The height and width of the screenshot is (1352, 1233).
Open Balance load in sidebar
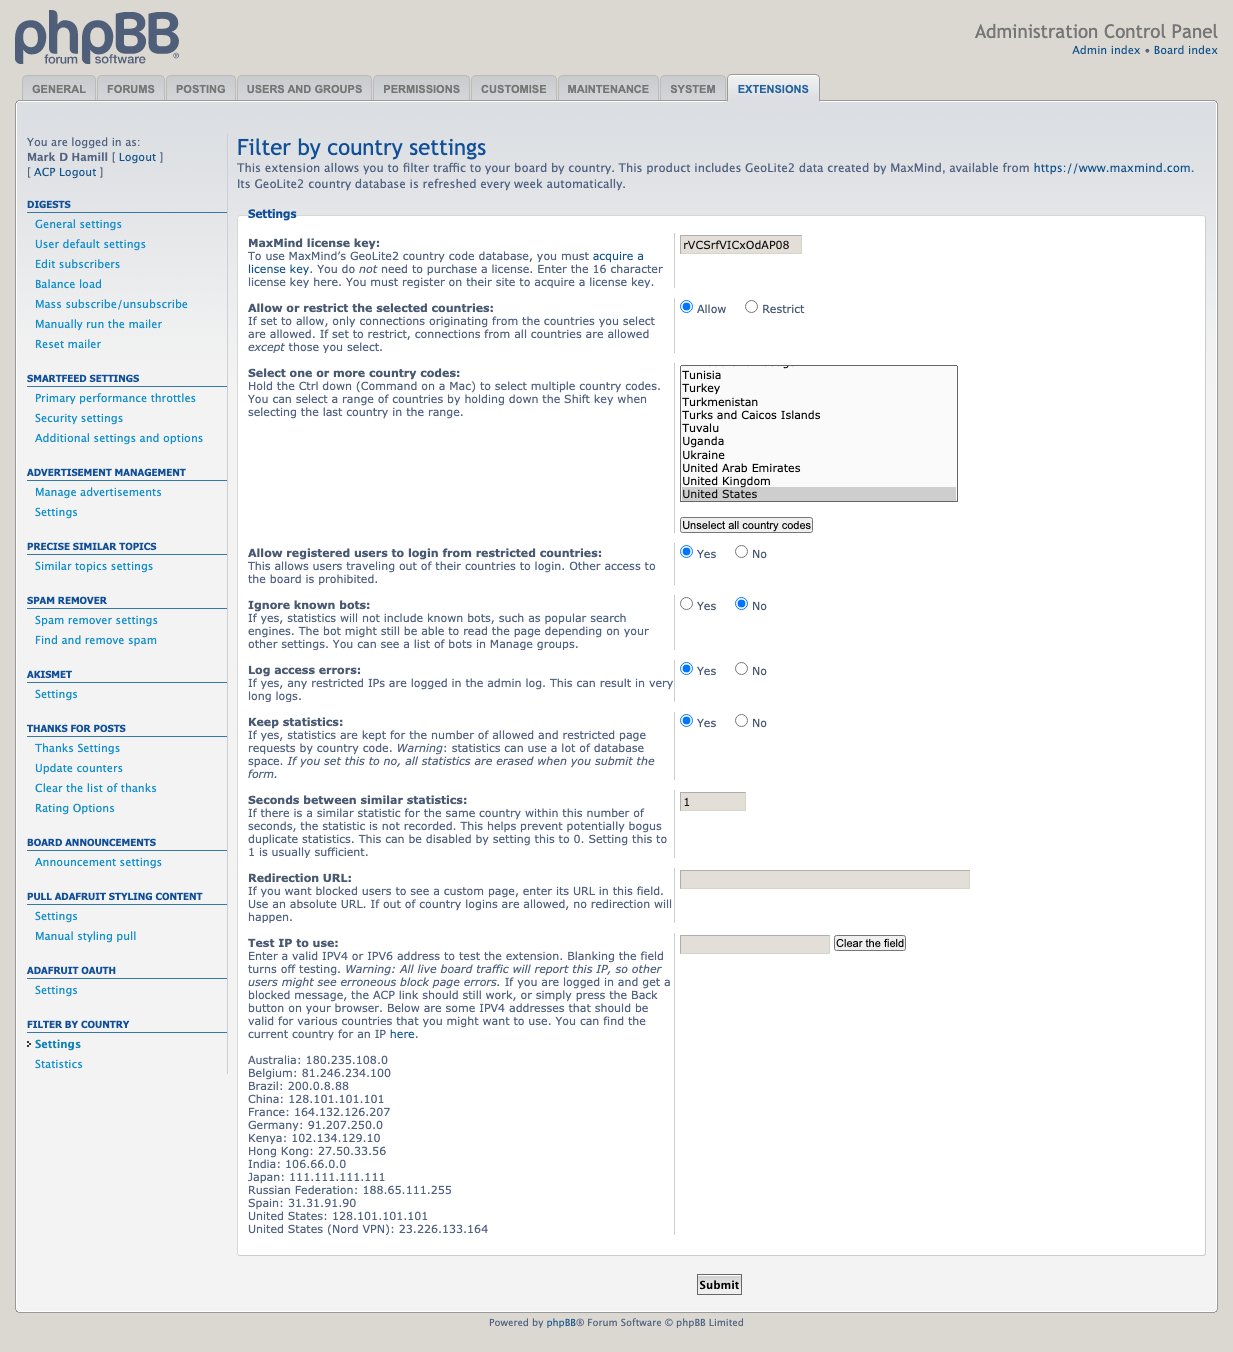point(68,284)
